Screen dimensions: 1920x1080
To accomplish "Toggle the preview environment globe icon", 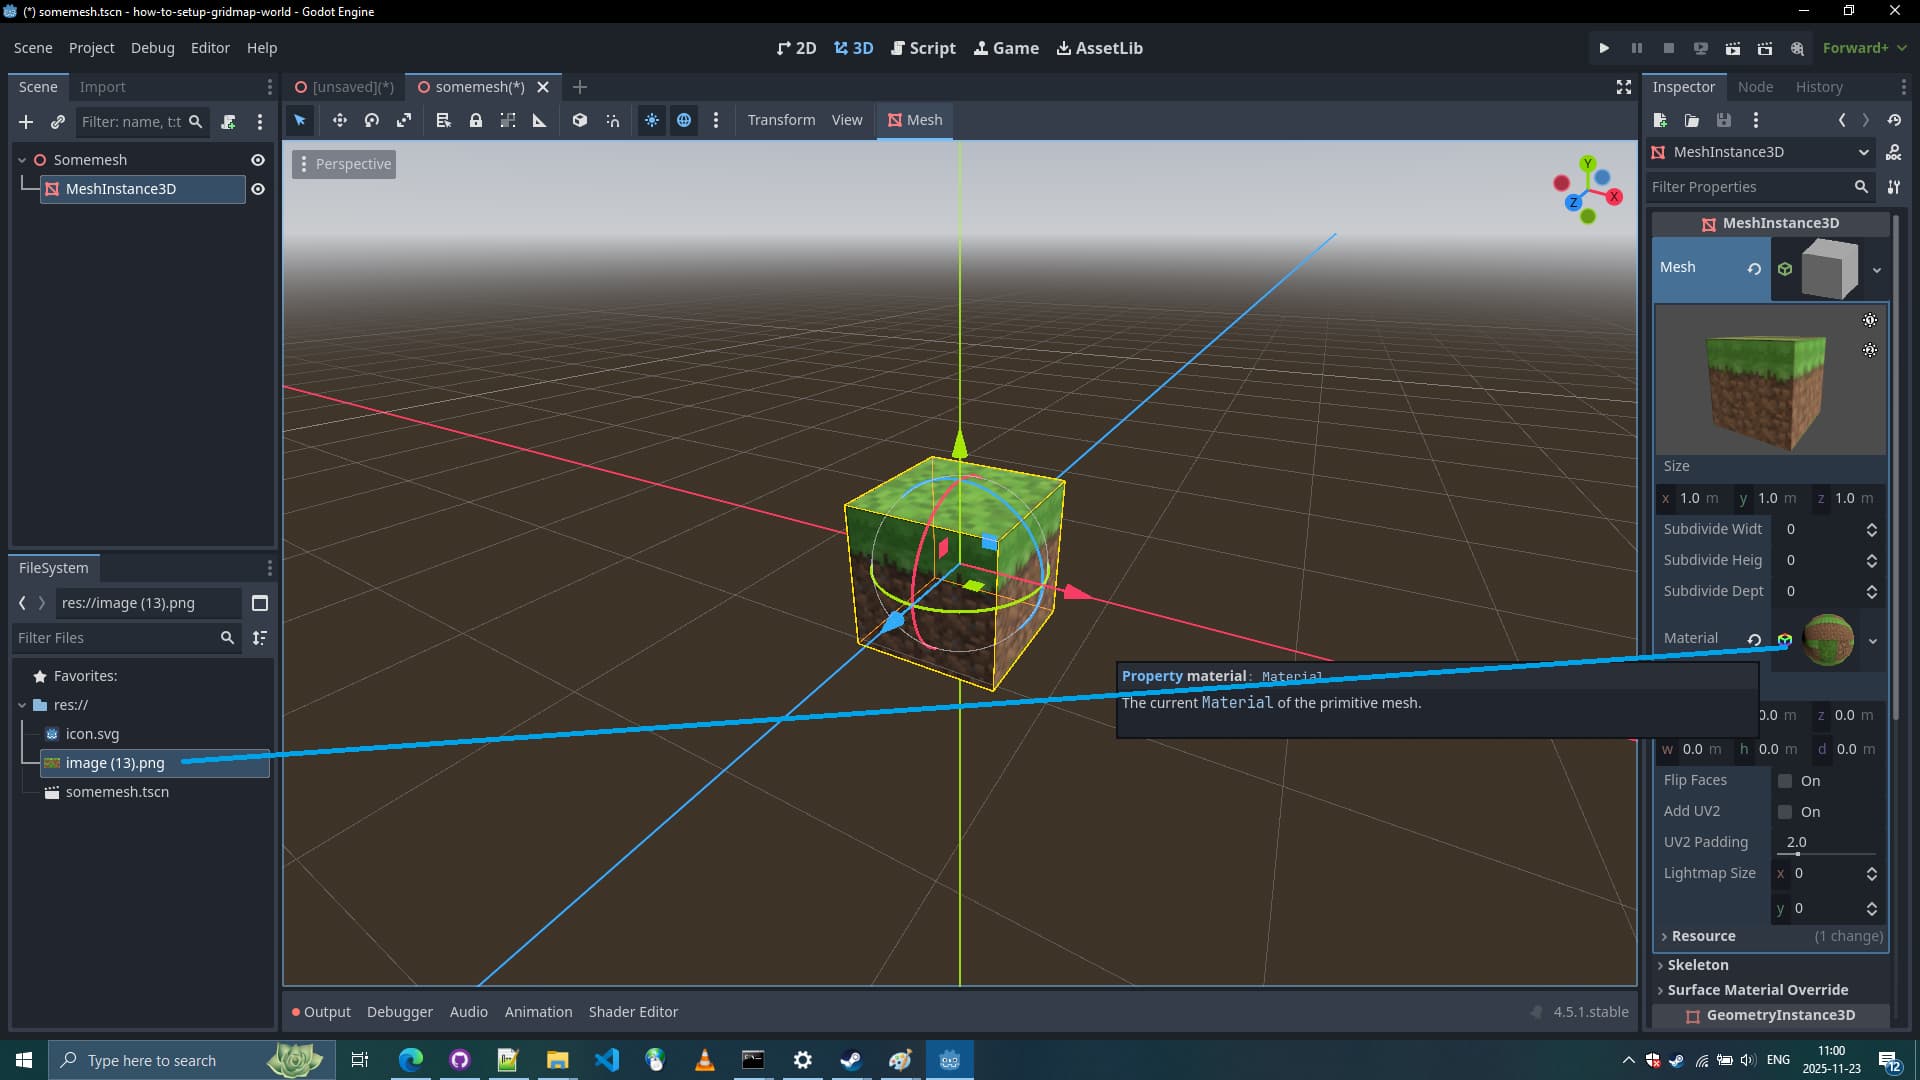I will [x=684, y=120].
